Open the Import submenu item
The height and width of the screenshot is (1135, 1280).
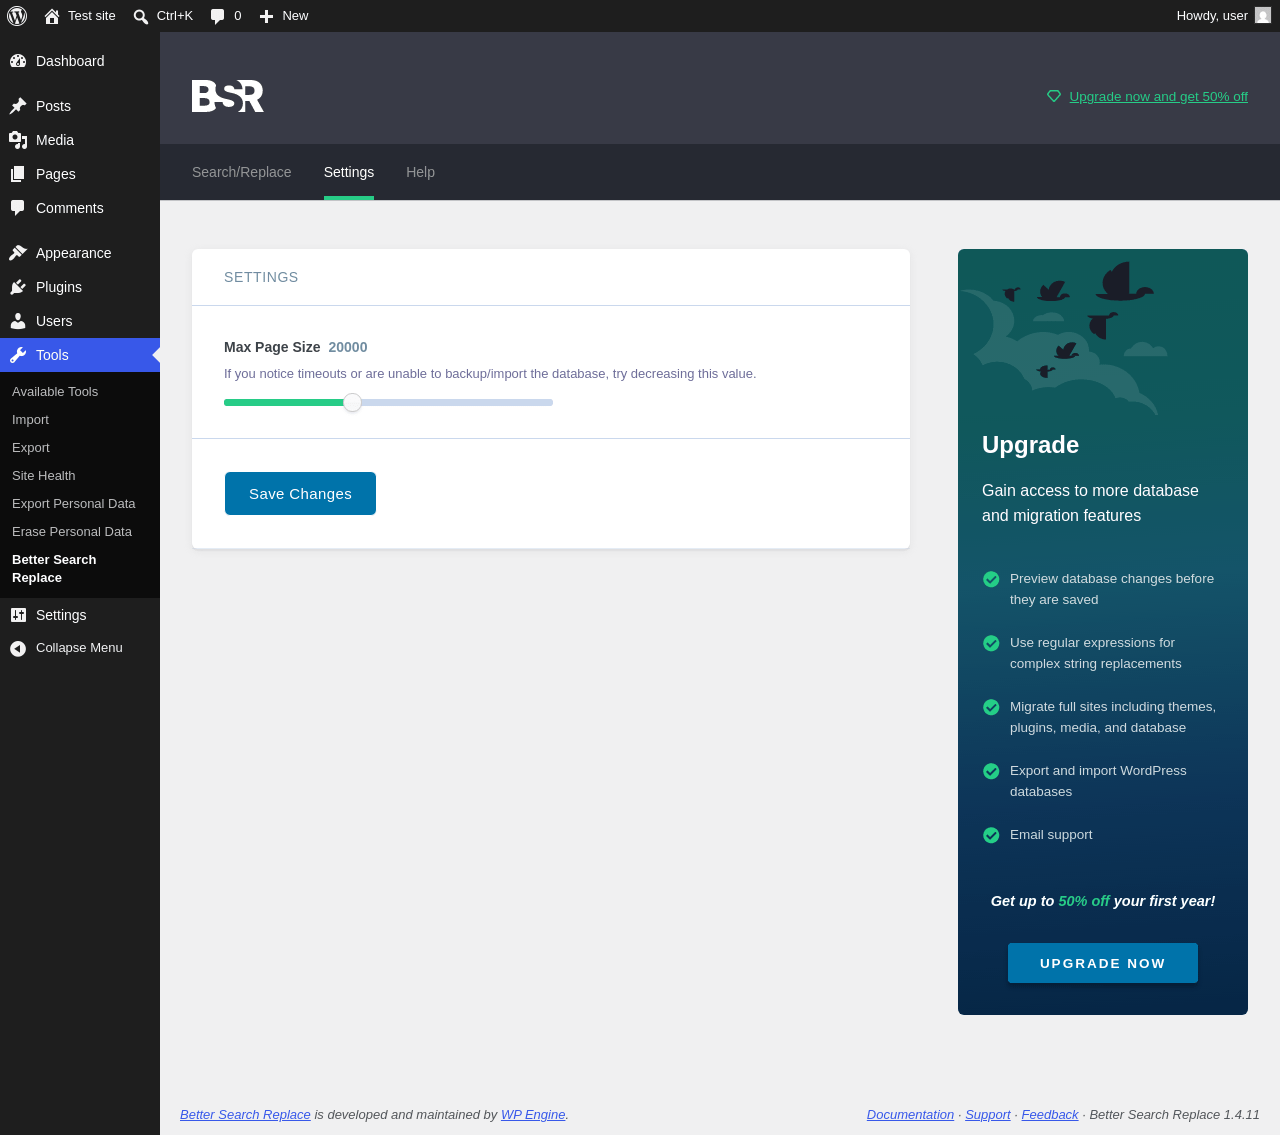coord(30,420)
